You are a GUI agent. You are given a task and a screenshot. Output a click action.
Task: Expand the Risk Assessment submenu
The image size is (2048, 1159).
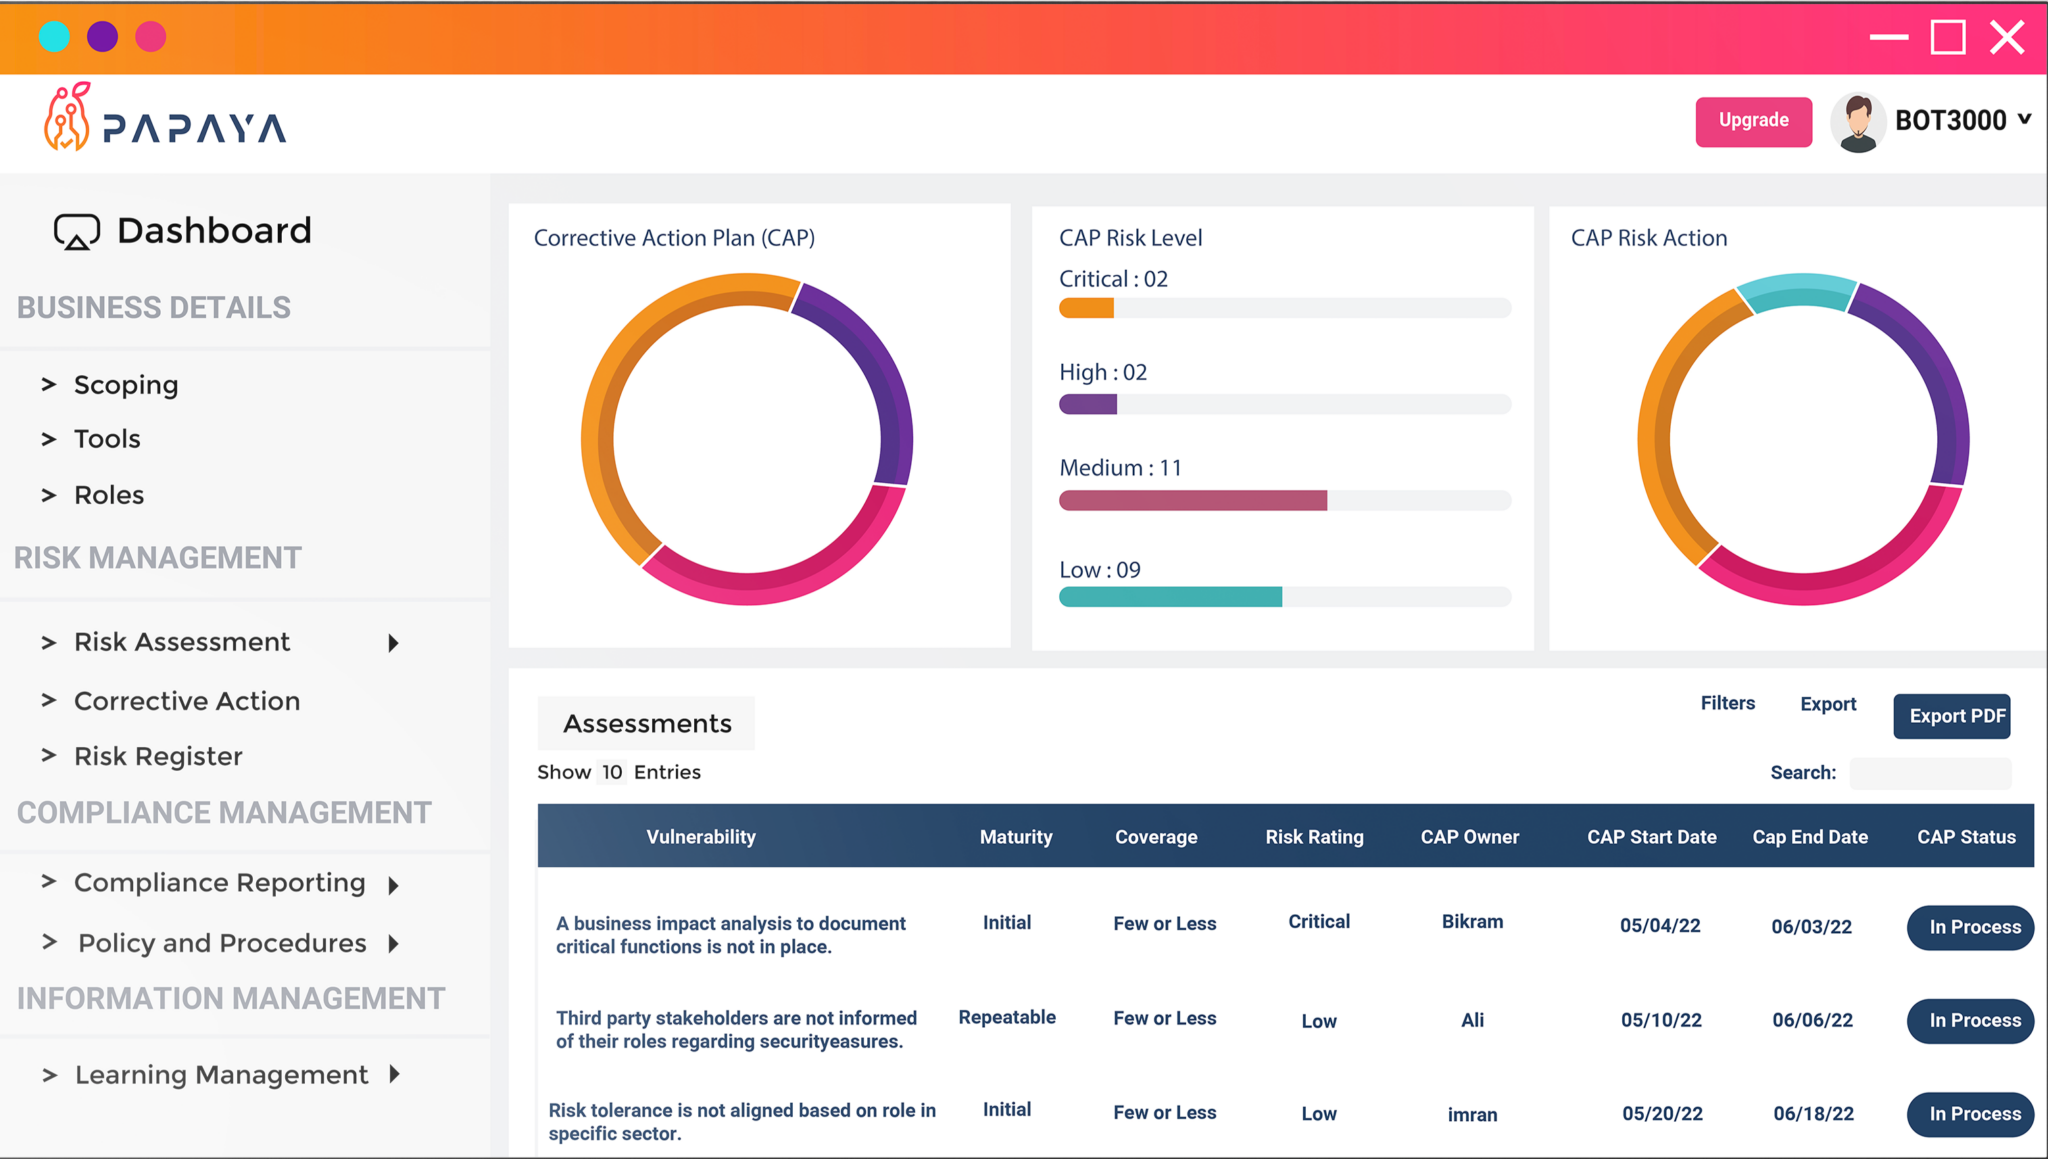[393, 643]
